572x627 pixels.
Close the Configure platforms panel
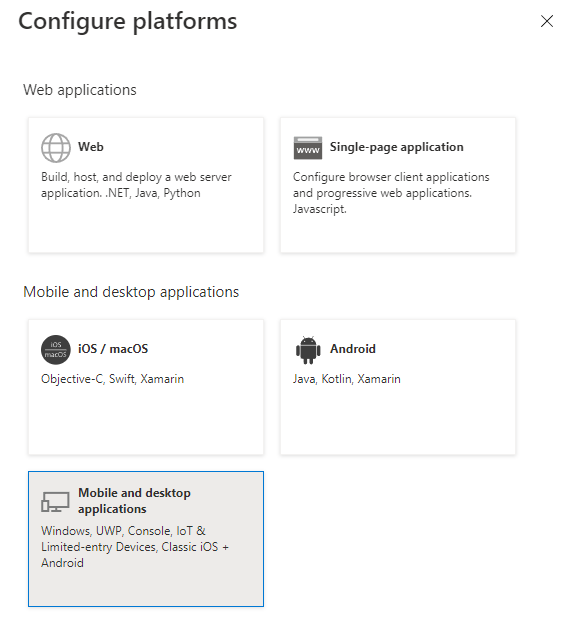click(547, 21)
